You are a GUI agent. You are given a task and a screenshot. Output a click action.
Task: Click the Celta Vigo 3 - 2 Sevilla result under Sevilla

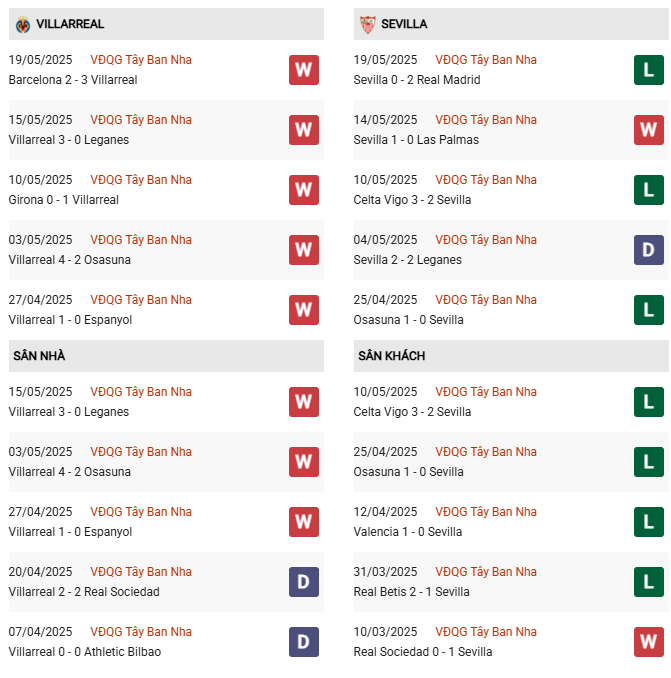[412, 200]
